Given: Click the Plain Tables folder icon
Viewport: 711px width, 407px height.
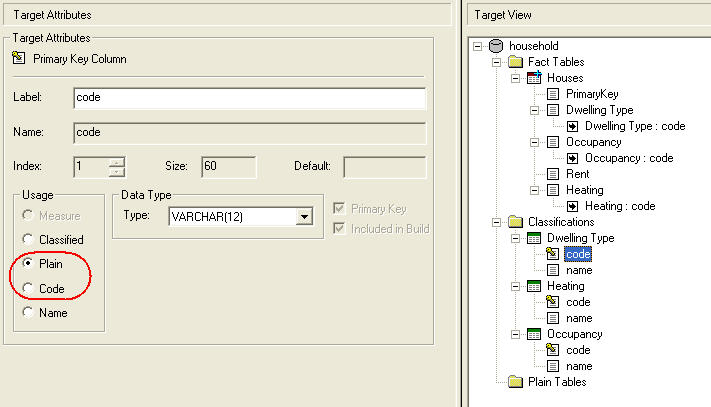Looking at the screenshot, I should [515, 382].
